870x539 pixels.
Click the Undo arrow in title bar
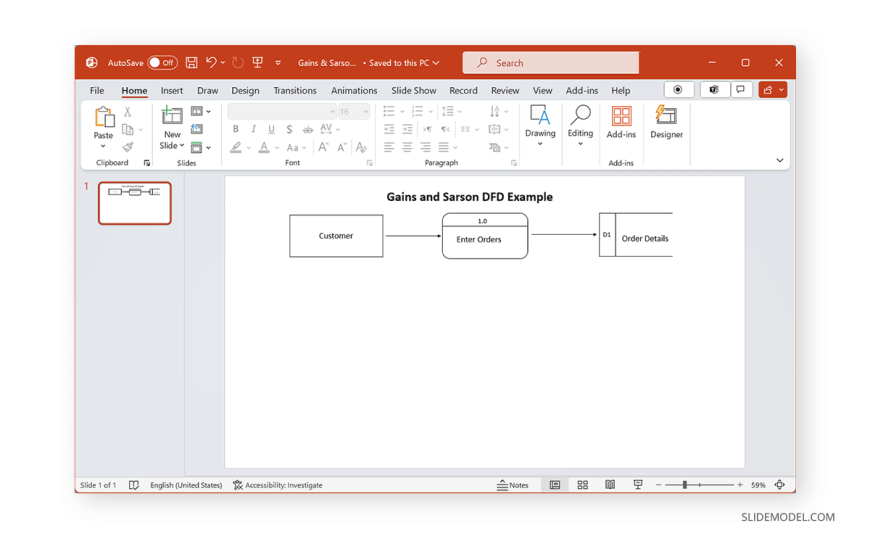pyautogui.click(x=211, y=63)
